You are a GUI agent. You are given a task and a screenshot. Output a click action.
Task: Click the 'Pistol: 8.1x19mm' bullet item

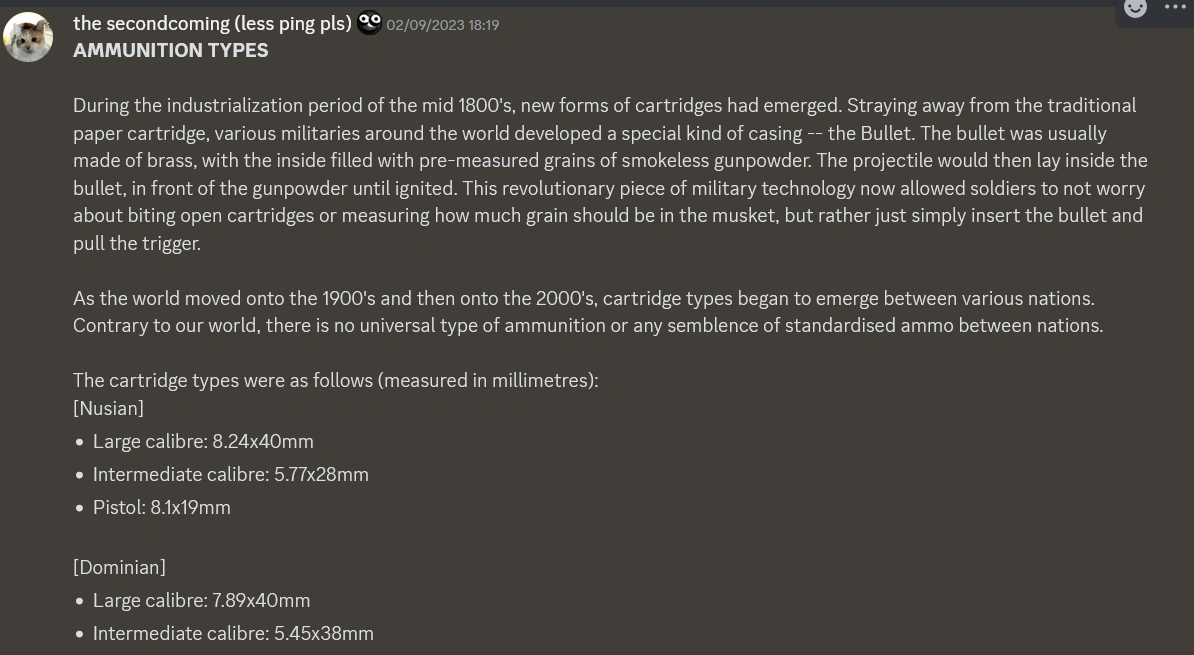click(x=161, y=507)
